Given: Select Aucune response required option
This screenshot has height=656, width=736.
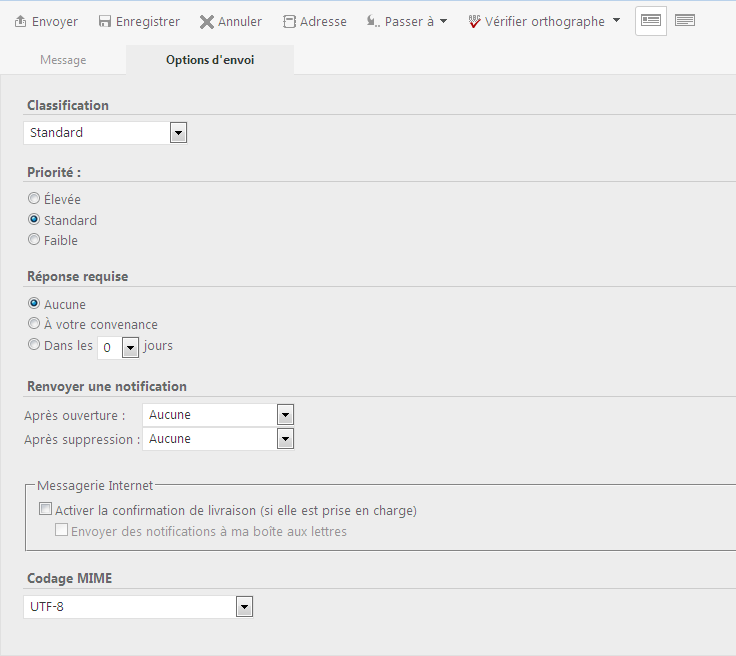Looking at the screenshot, I should (x=34, y=303).
